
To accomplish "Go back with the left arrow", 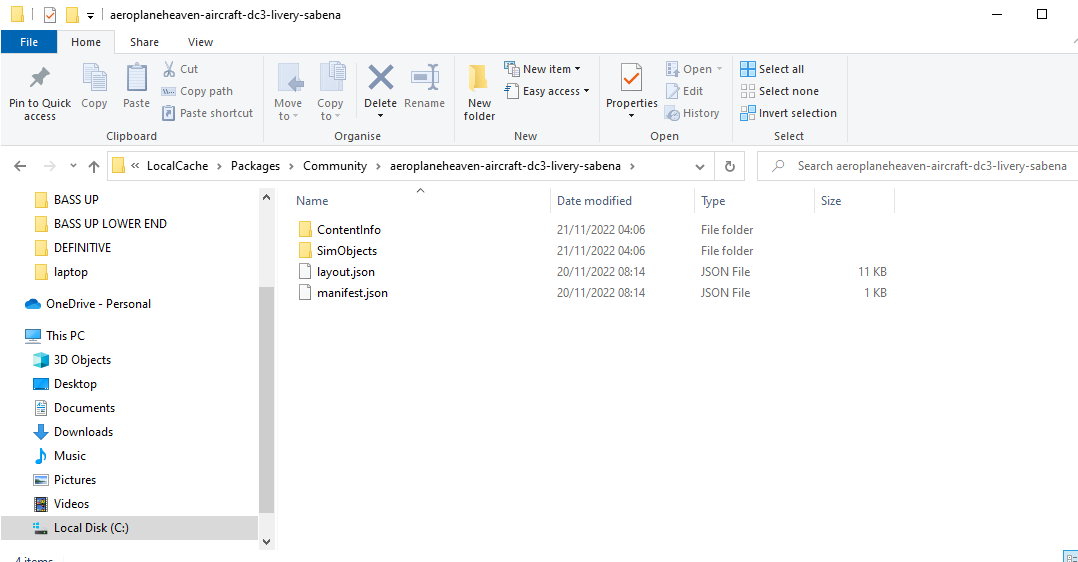I will (x=21, y=166).
